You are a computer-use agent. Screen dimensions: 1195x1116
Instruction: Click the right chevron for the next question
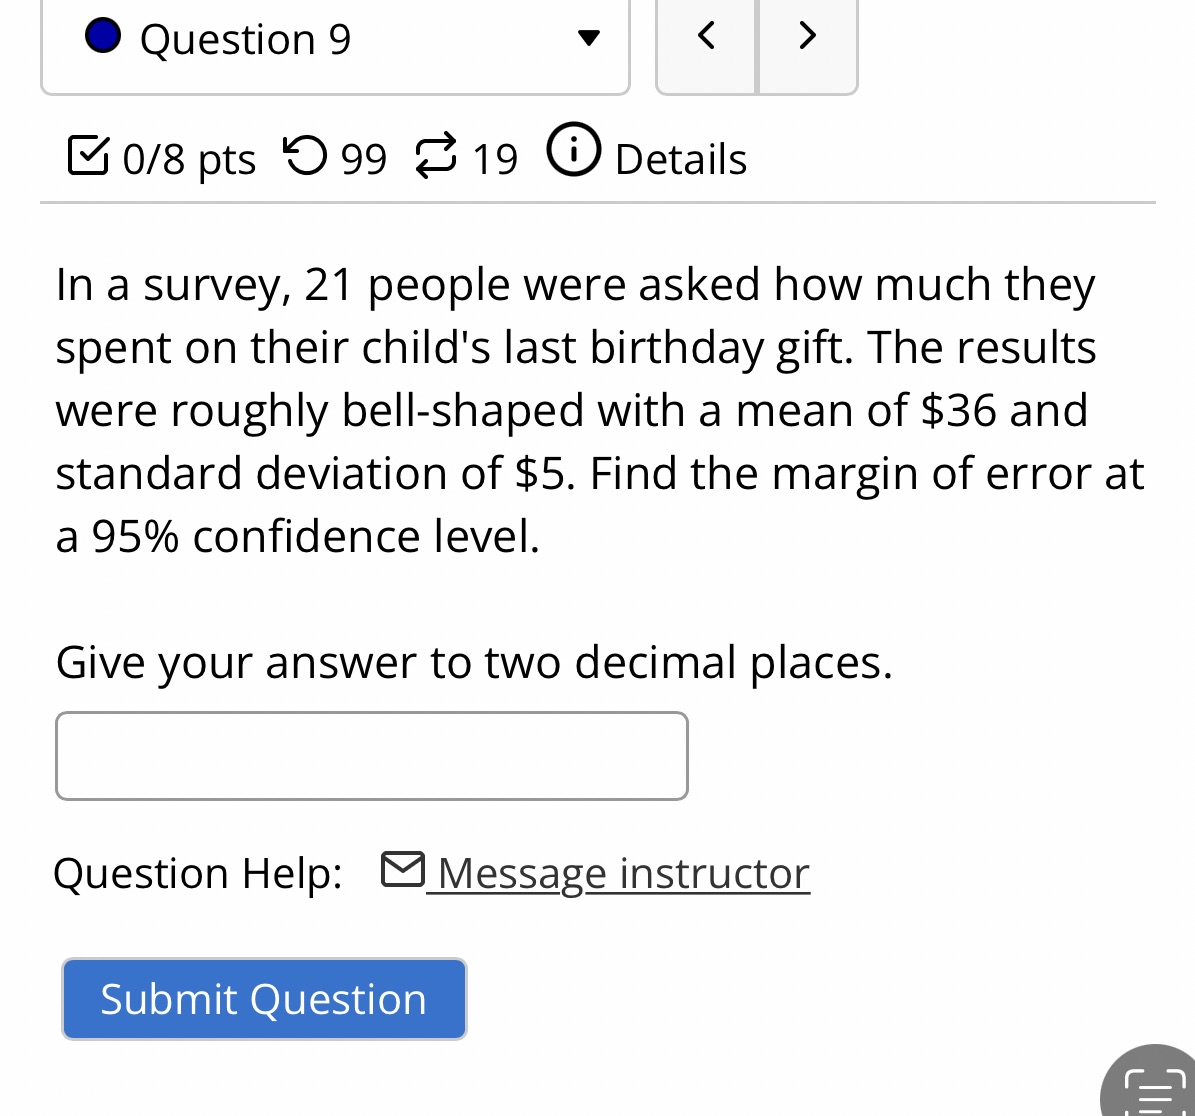[807, 36]
